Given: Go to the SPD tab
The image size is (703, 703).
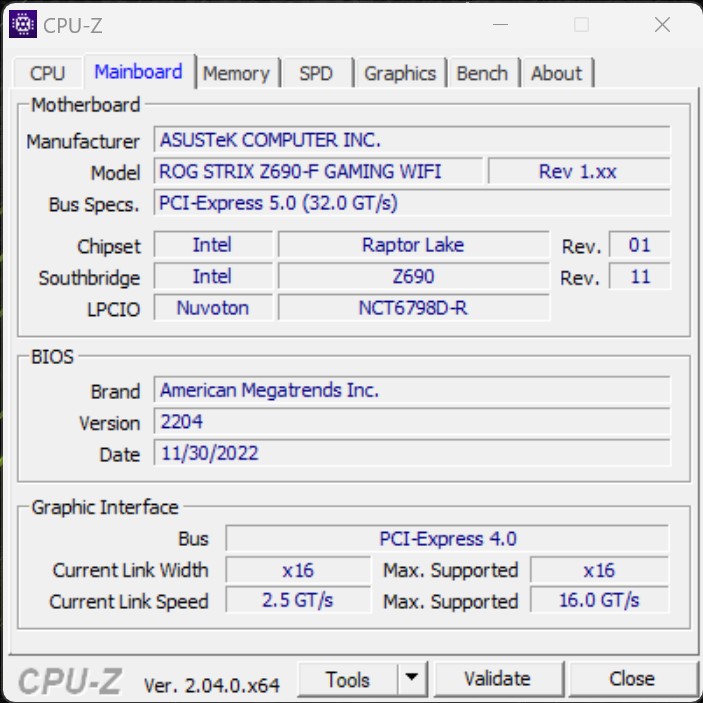Looking at the screenshot, I should pyautogui.click(x=316, y=73).
